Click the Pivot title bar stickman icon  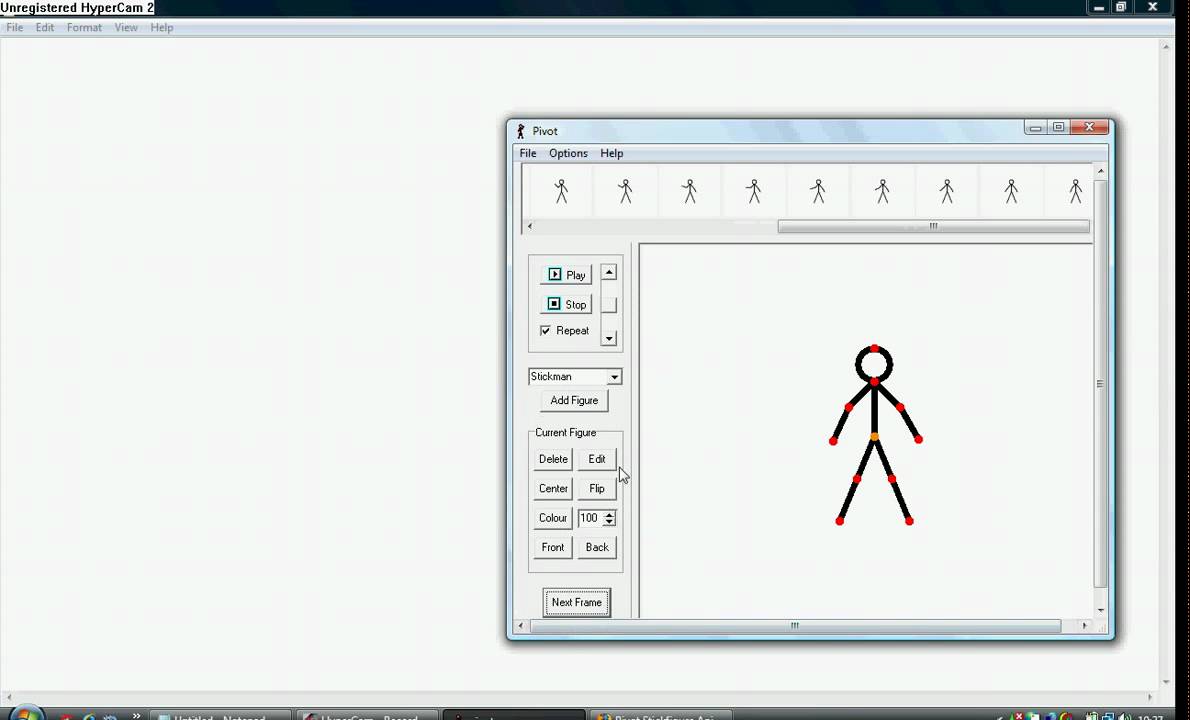click(520, 130)
